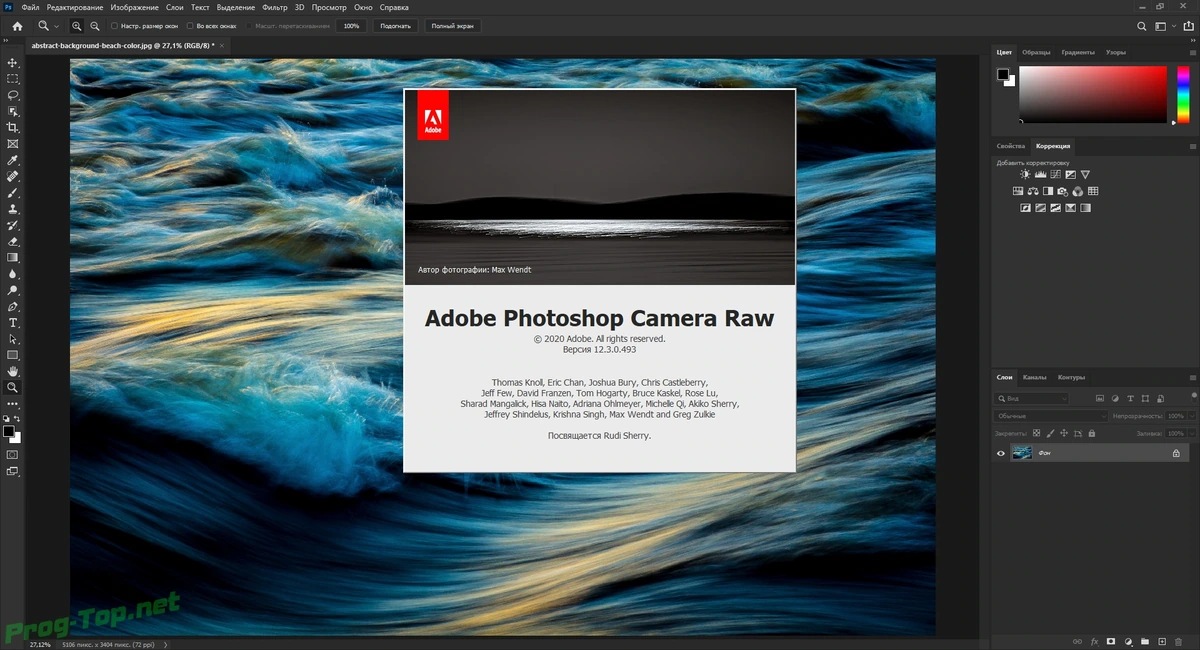Click the Home icon in options bar

click(16, 26)
